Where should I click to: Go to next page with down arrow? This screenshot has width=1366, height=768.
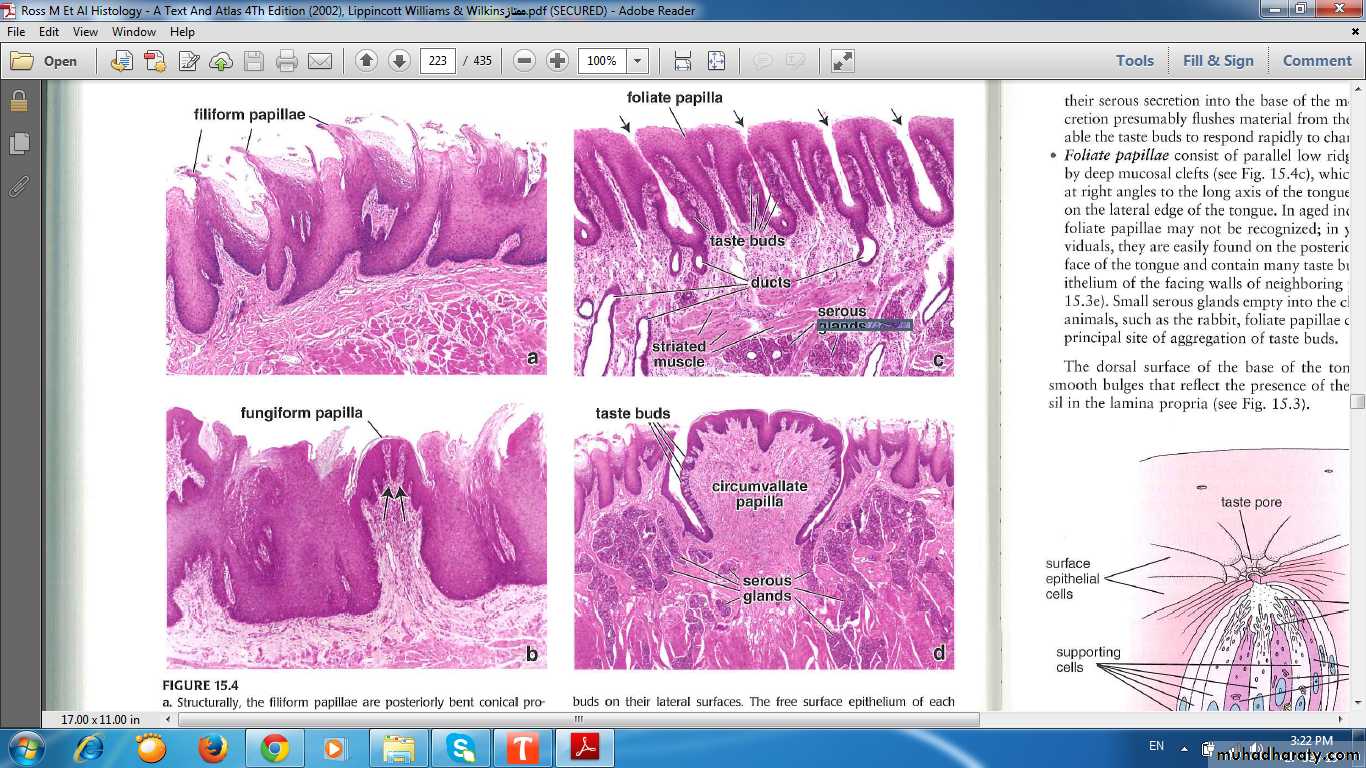coord(399,61)
